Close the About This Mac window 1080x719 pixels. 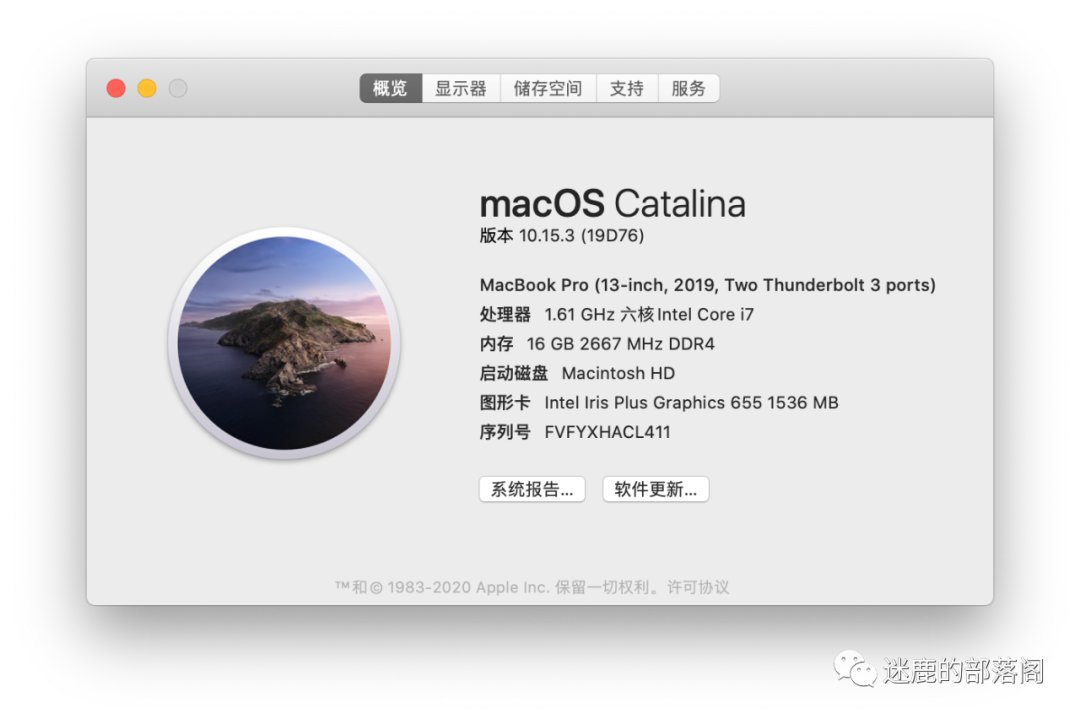click(x=116, y=88)
